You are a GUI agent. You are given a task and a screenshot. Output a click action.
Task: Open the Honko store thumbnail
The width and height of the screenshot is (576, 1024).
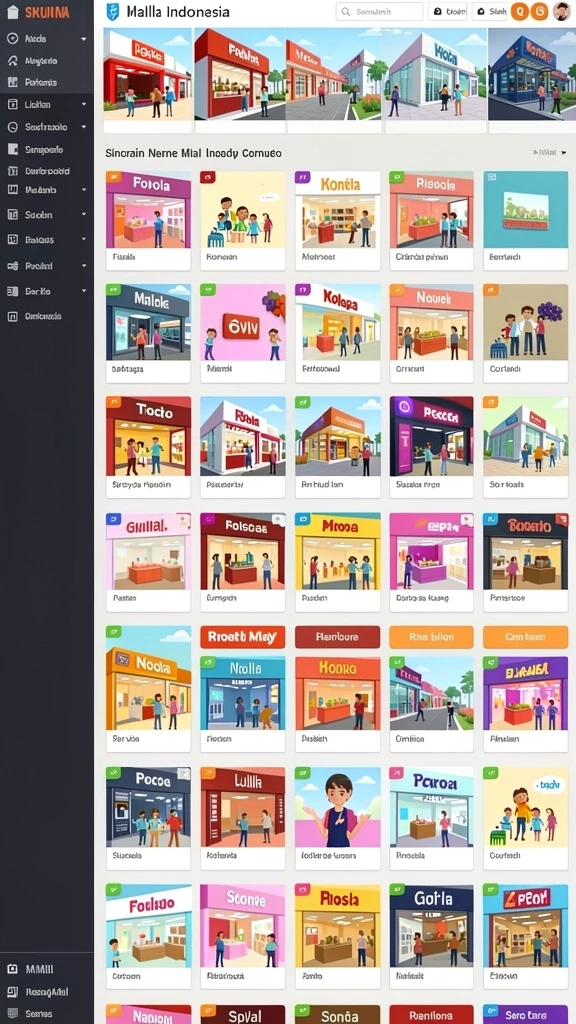(337, 694)
